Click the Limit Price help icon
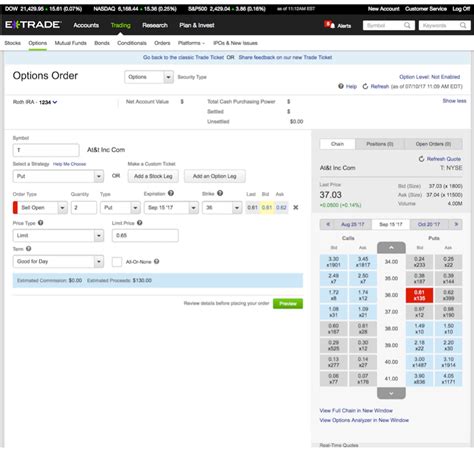The height and width of the screenshot is (450, 474). (x=140, y=223)
